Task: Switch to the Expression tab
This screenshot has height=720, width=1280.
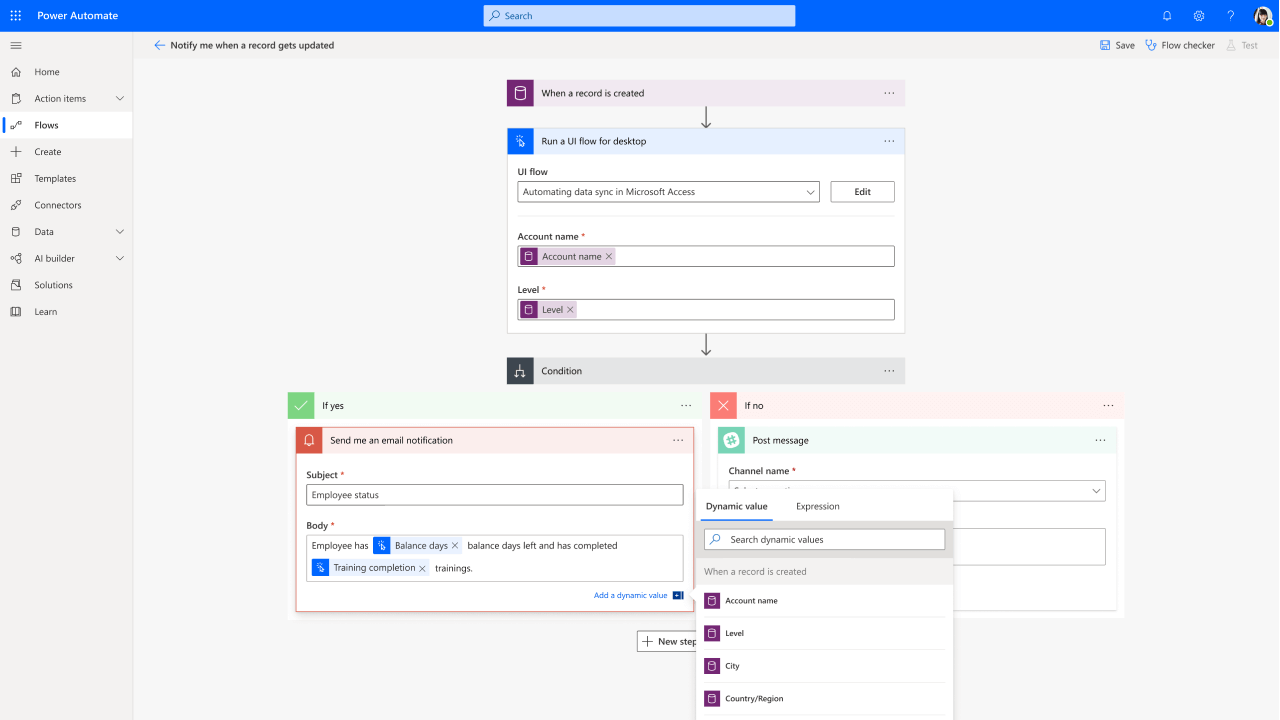Action: coord(817,506)
